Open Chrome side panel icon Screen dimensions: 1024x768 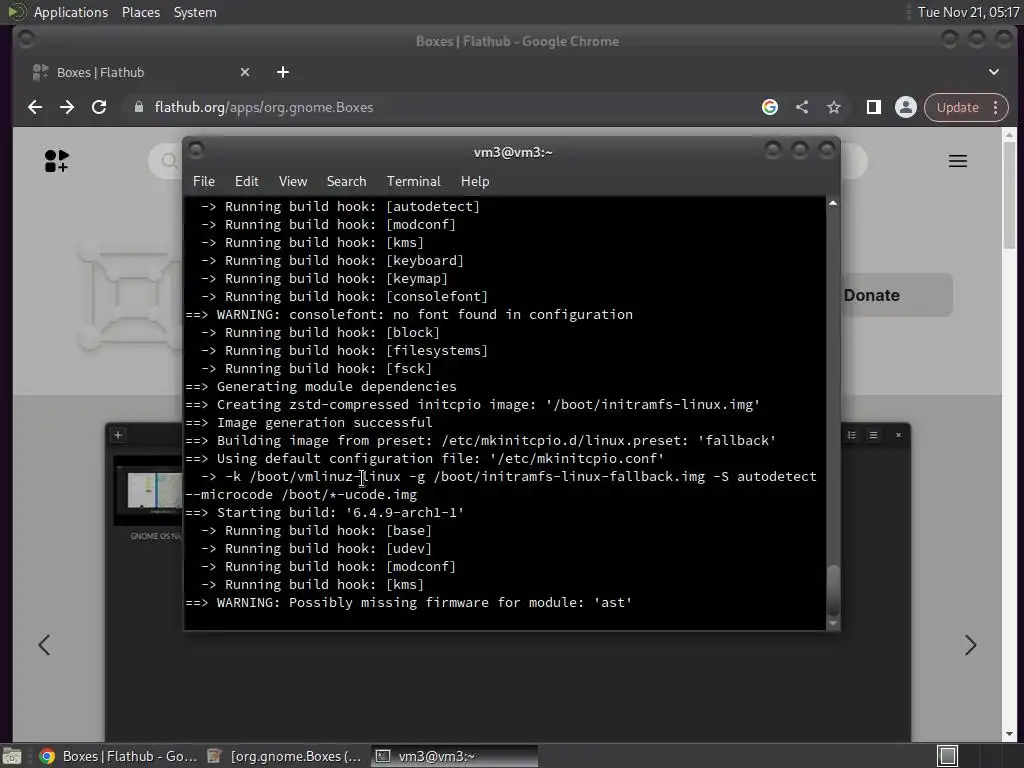874,107
